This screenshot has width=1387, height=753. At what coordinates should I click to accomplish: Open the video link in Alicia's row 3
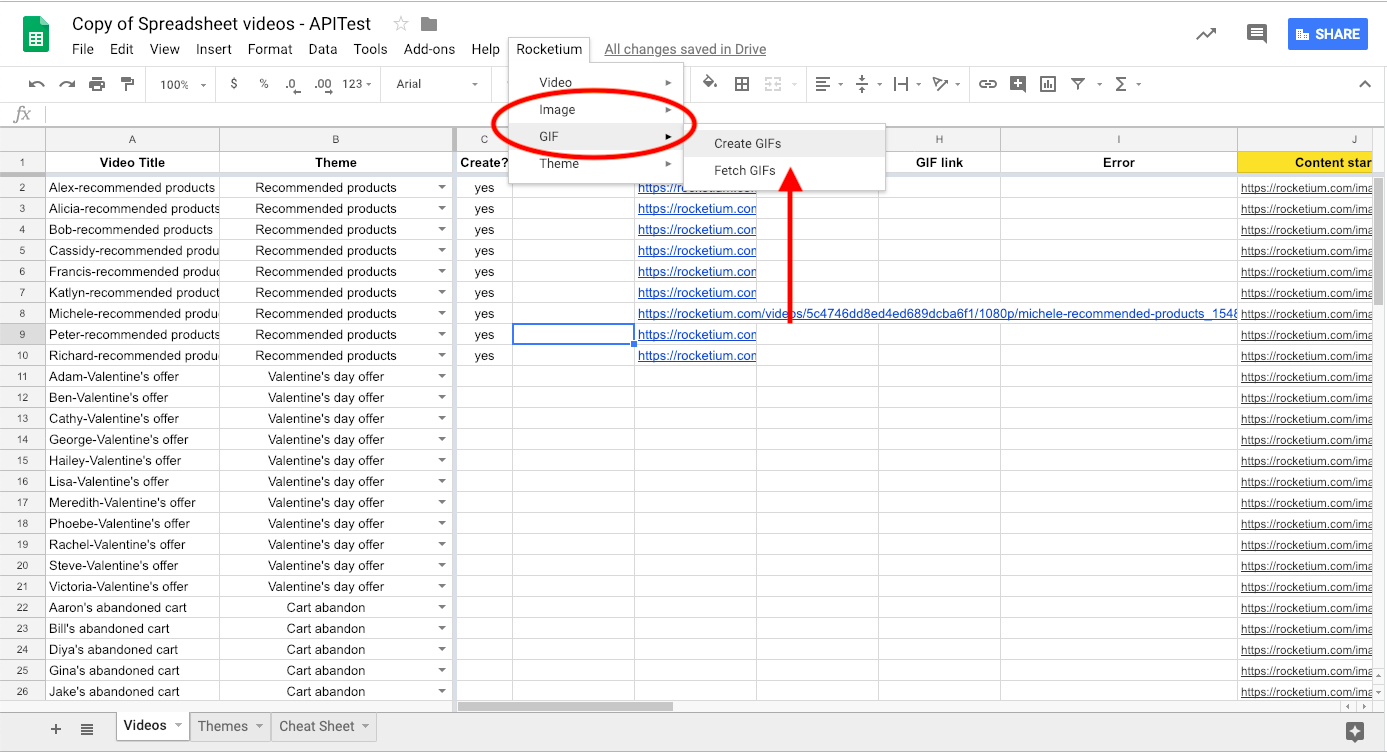tap(697, 209)
